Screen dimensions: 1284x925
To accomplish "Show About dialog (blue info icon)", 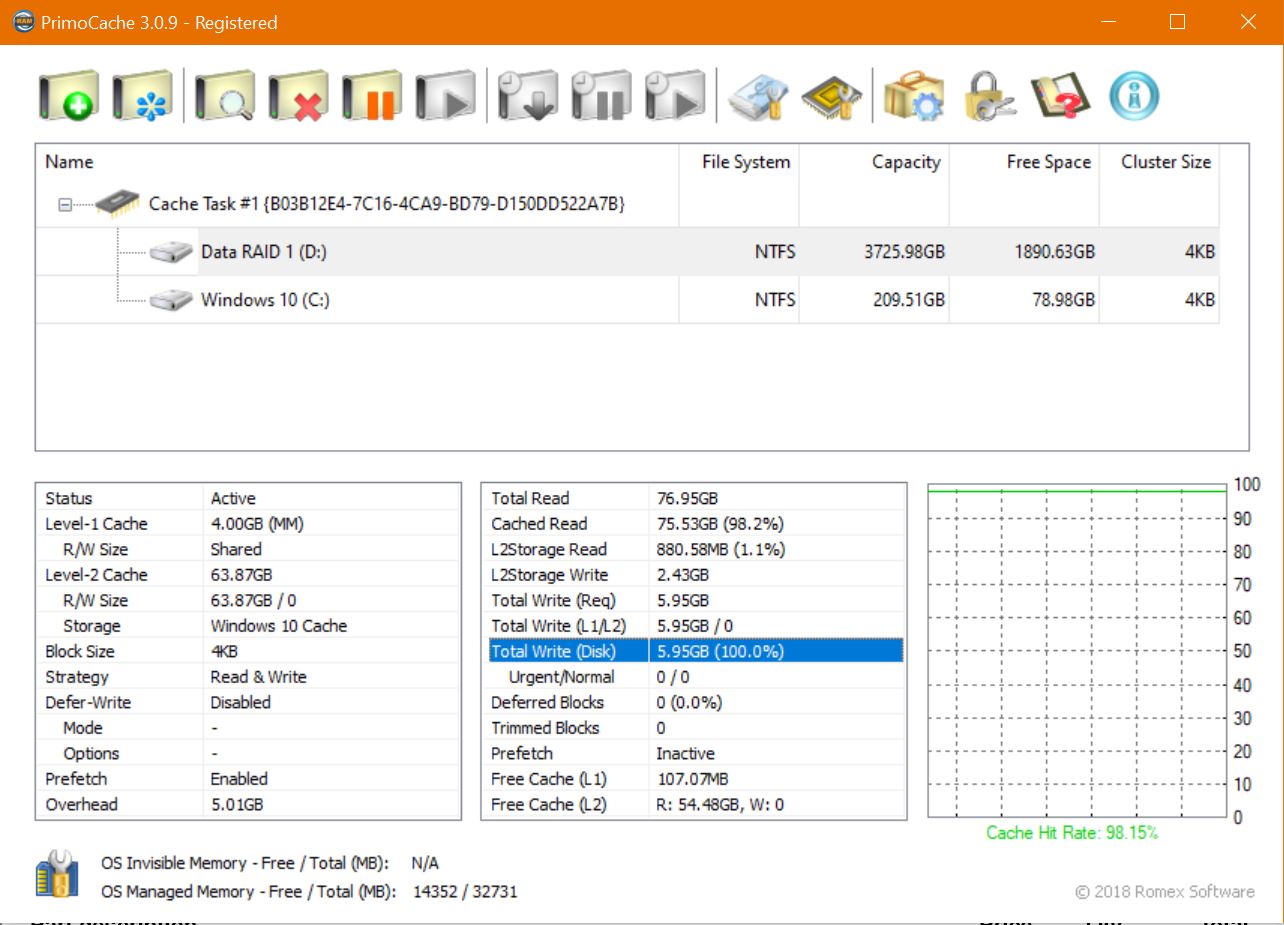I will coord(1134,97).
